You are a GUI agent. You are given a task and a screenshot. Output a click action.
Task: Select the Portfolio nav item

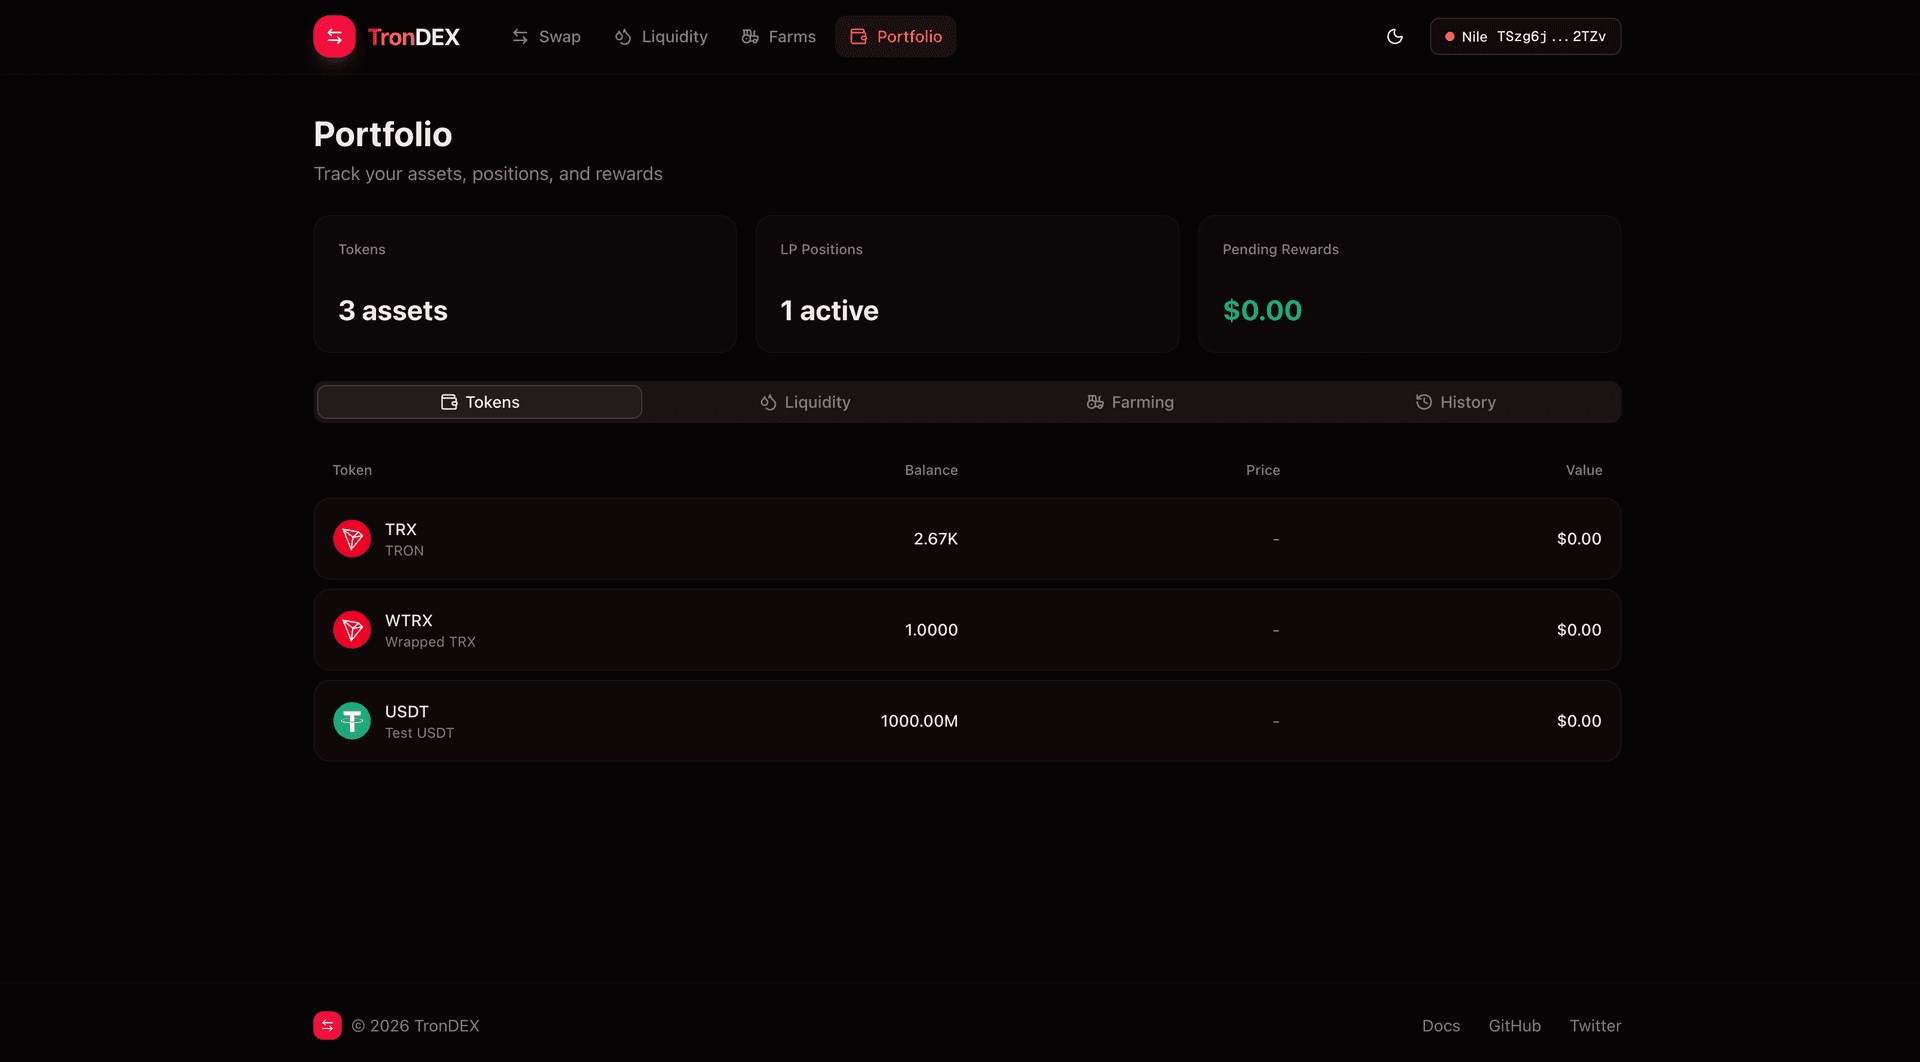(x=896, y=37)
